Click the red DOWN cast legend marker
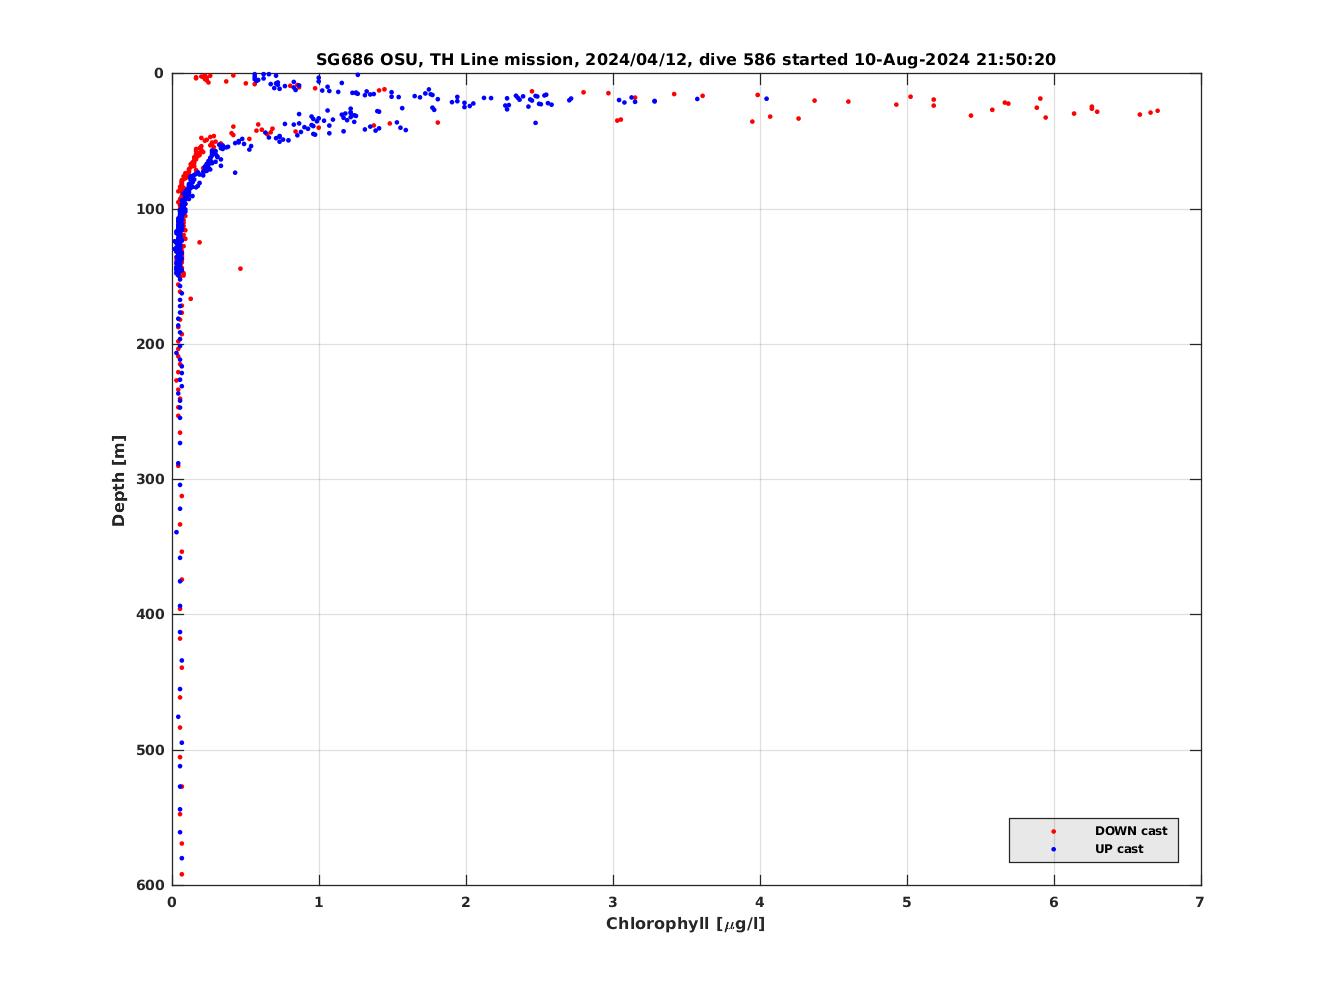Screen dimensions: 1328x996 1053,831
